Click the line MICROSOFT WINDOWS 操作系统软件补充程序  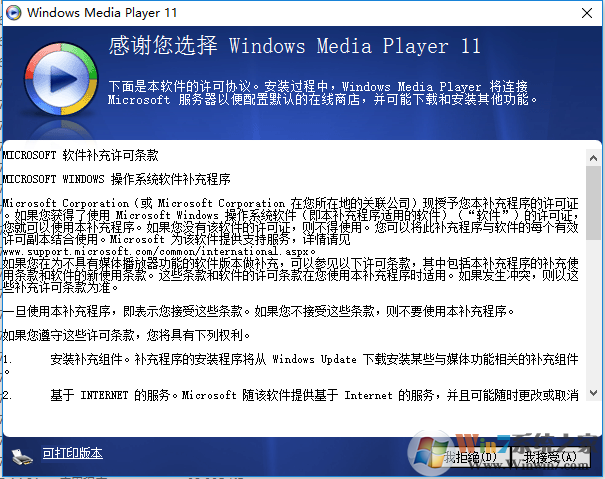[x=117, y=179]
